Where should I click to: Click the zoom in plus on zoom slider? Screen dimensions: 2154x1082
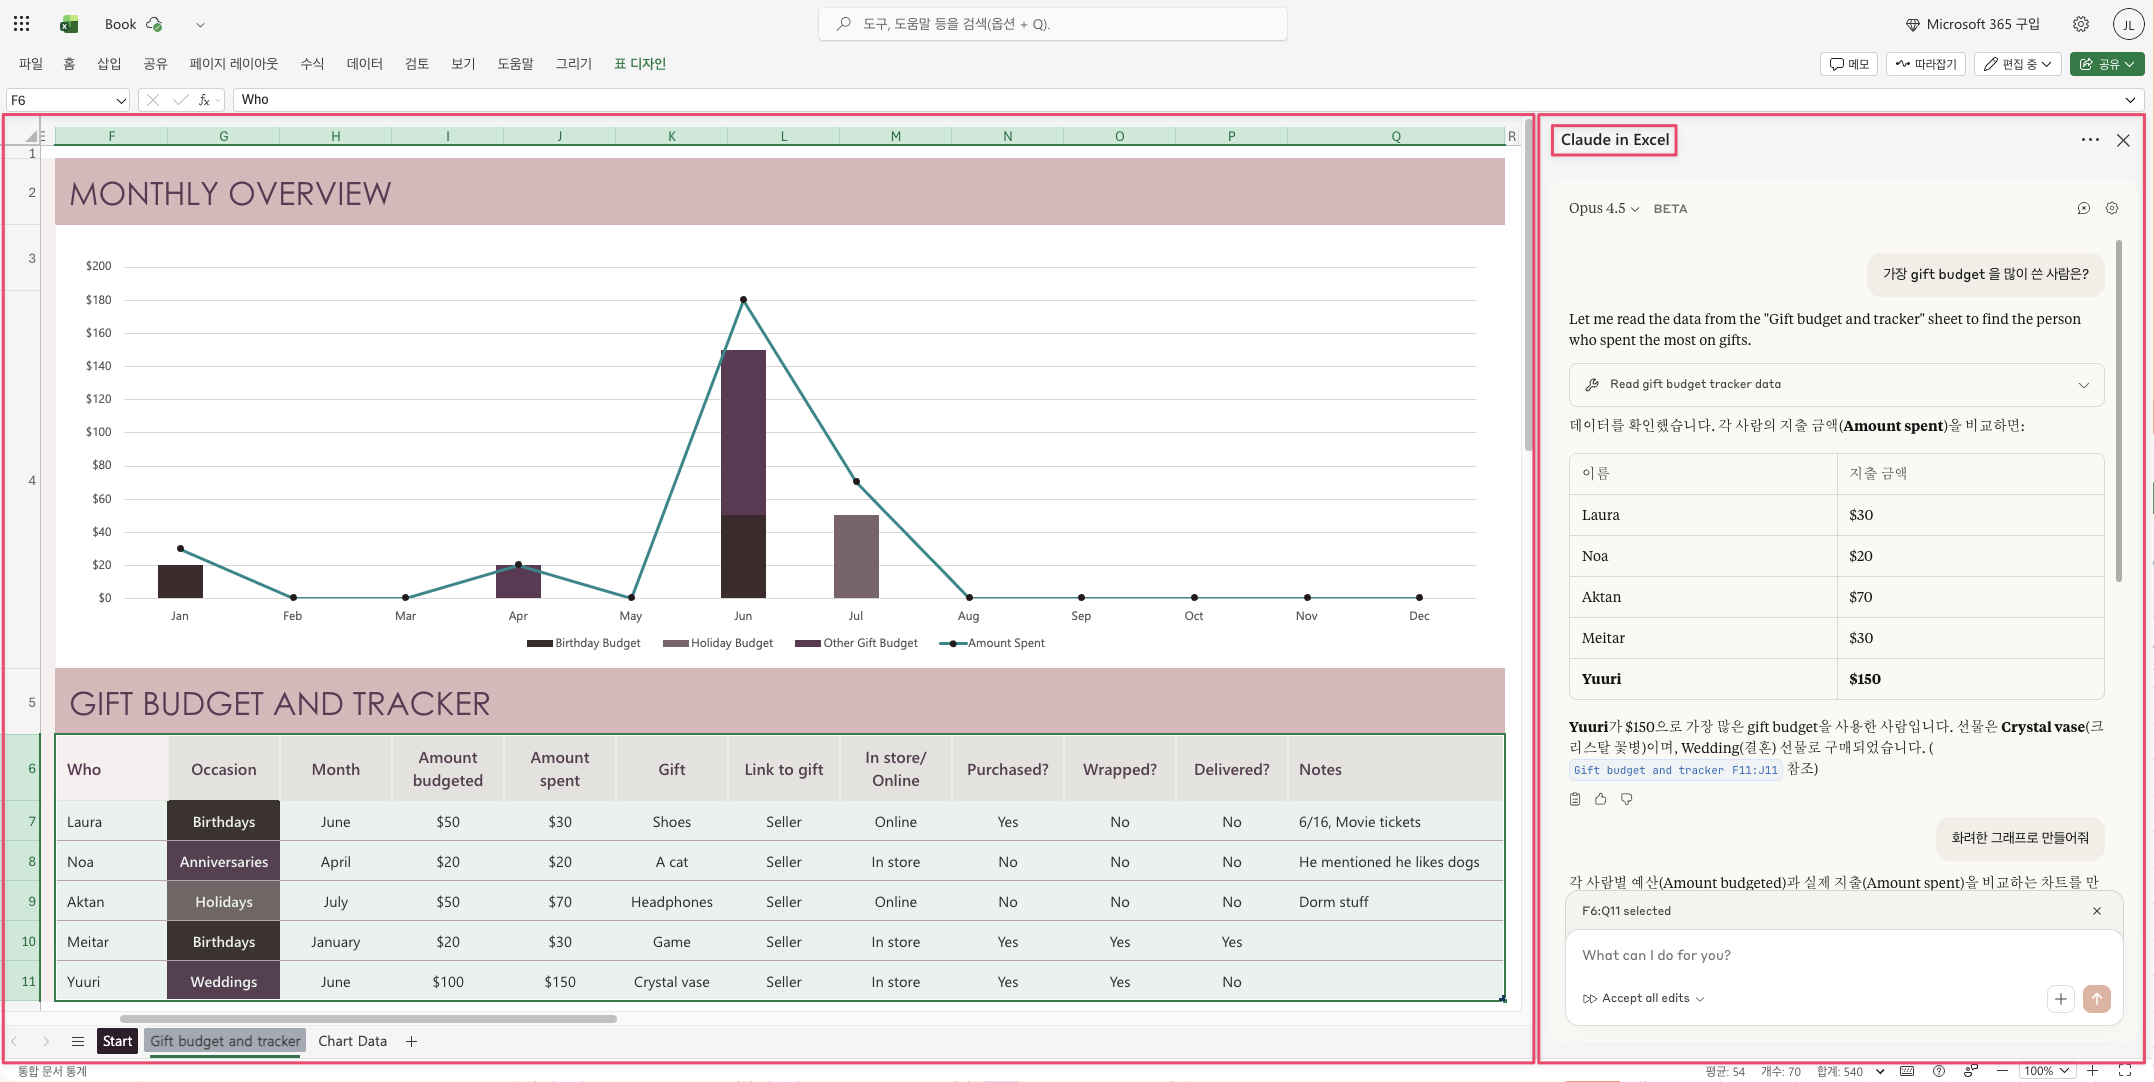[2092, 1071]
